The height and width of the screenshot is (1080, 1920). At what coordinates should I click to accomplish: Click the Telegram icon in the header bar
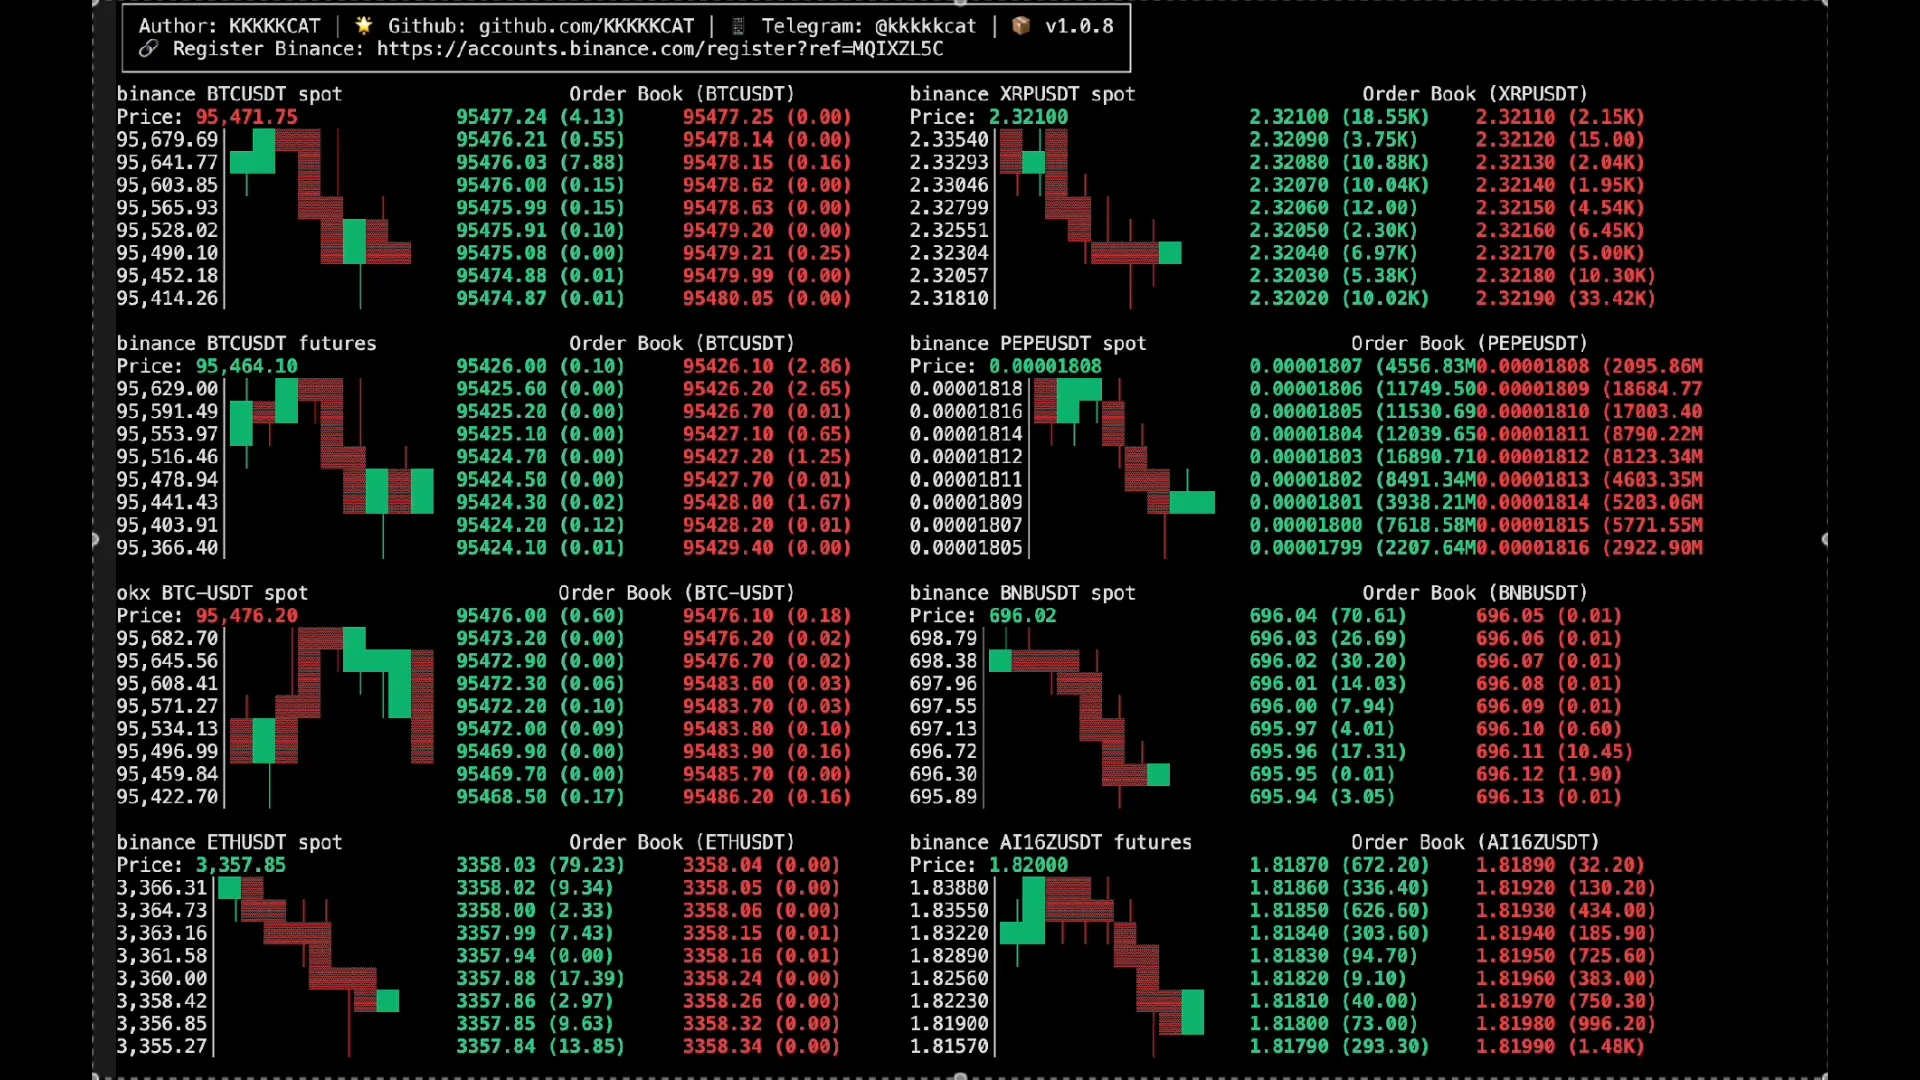(737, 26)
